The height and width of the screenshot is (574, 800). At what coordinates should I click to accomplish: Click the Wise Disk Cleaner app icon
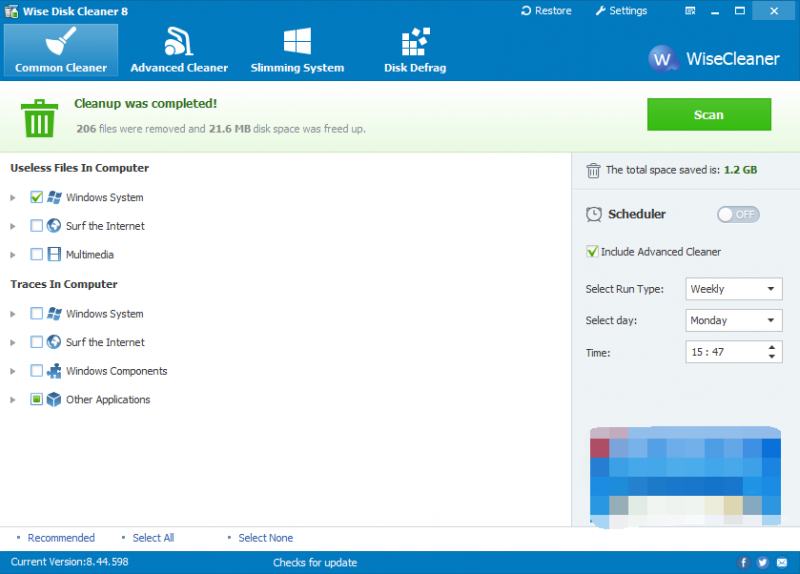click(11, 11)
